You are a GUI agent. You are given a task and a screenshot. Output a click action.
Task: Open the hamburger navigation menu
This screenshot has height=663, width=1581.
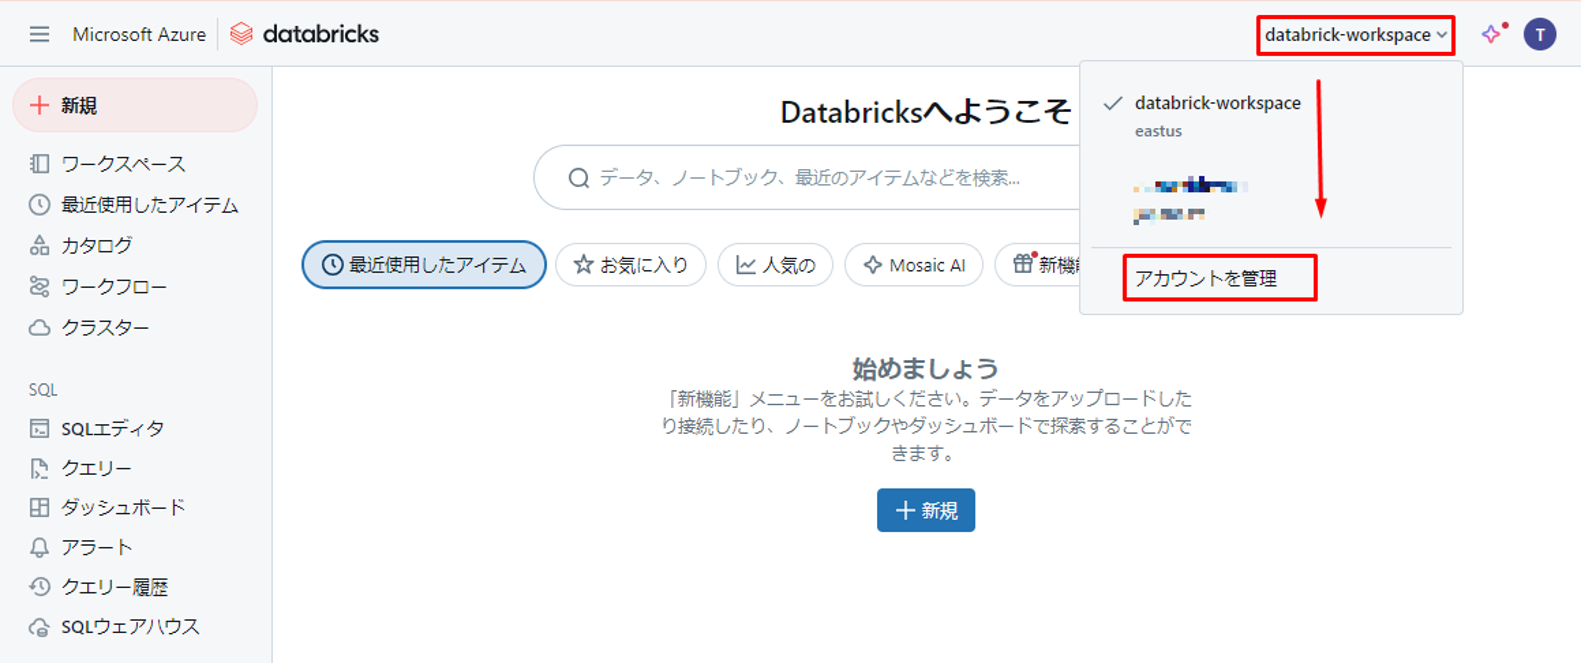(x=39, y=34)
